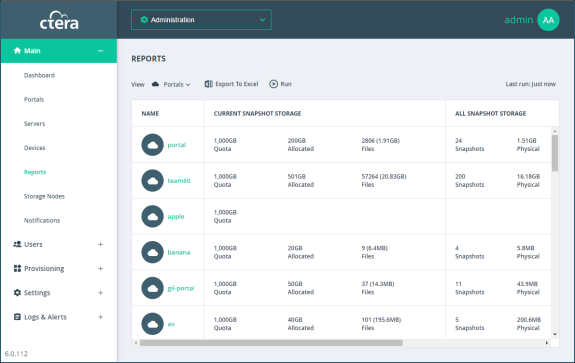Screen dimensions: 575x363
Task: Open Notifications in sidebar
Action: (42, 220)
